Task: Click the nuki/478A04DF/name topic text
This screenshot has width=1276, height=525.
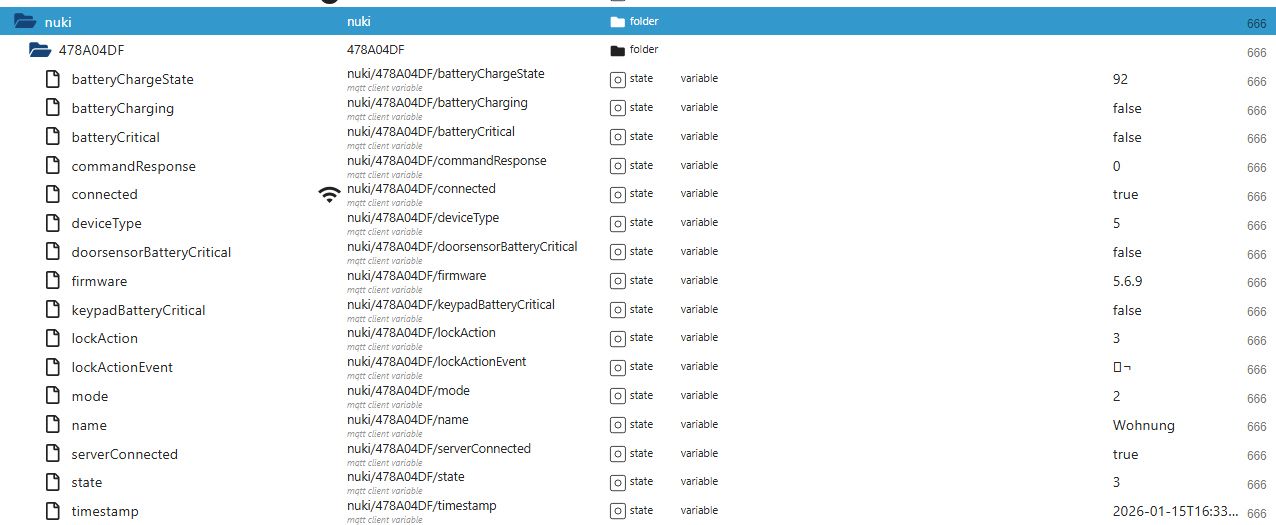Action: (x=407, y=419)
